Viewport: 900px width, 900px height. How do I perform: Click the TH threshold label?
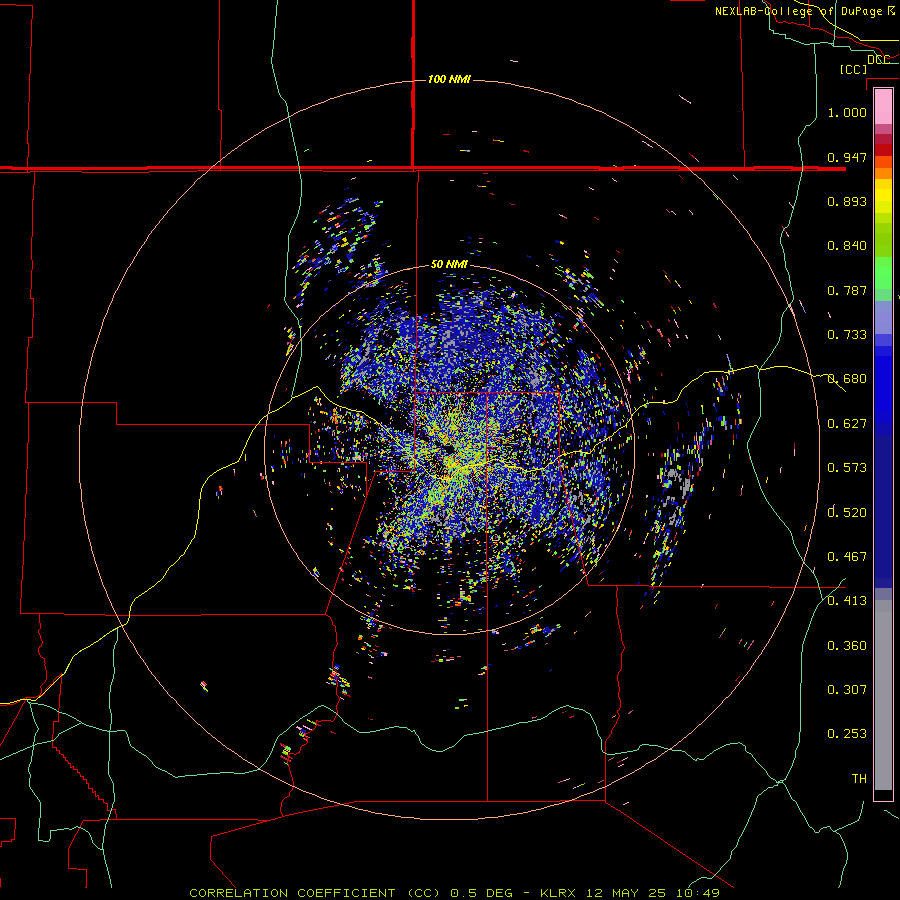pyautogui.click(x=859, y=778)
